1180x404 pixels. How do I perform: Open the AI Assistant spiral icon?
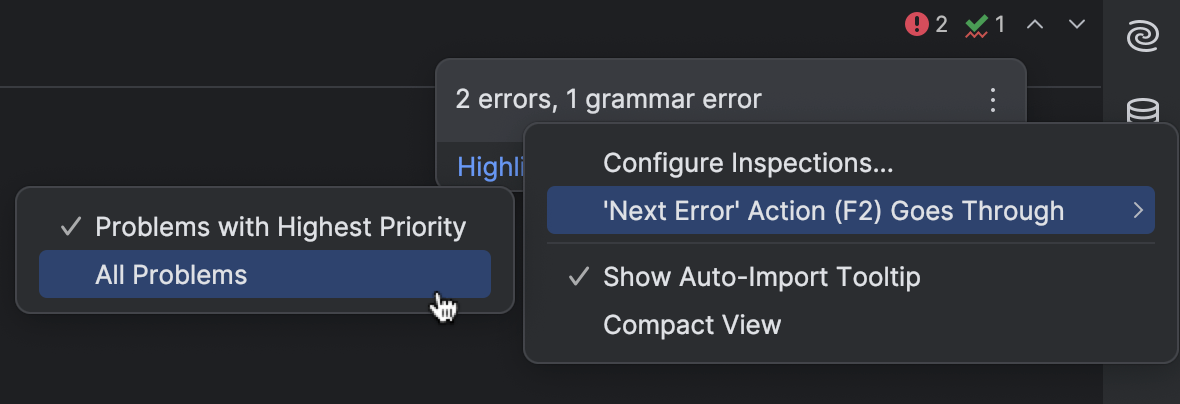tap(1142, 37)
